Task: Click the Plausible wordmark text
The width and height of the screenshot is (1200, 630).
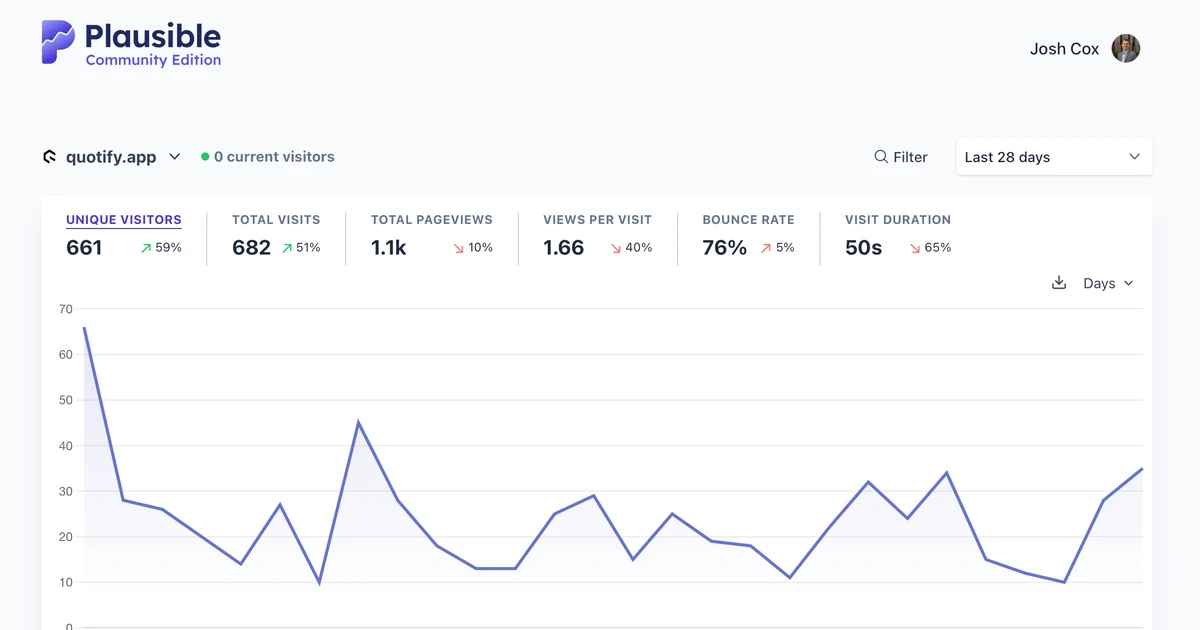Action: tap(153, 36)
